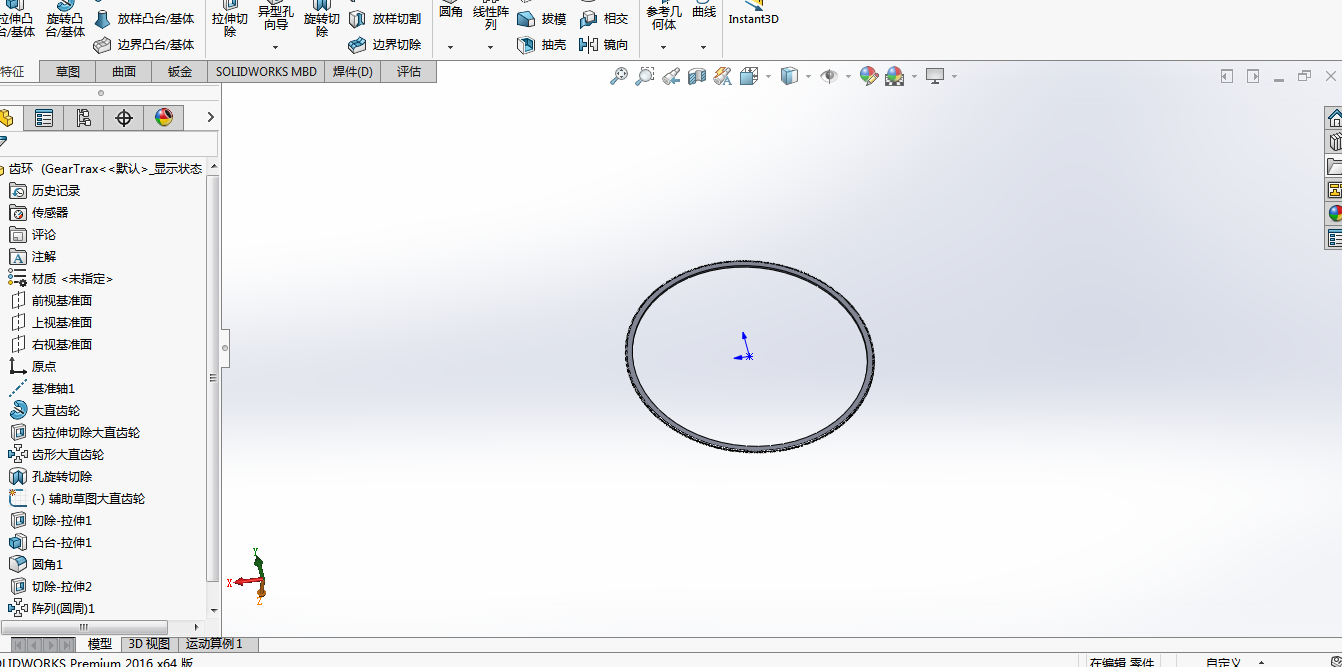
Task: Open the Linear Pattern (线性阵列) dropdown arrow
Action: tap(490, 47)
